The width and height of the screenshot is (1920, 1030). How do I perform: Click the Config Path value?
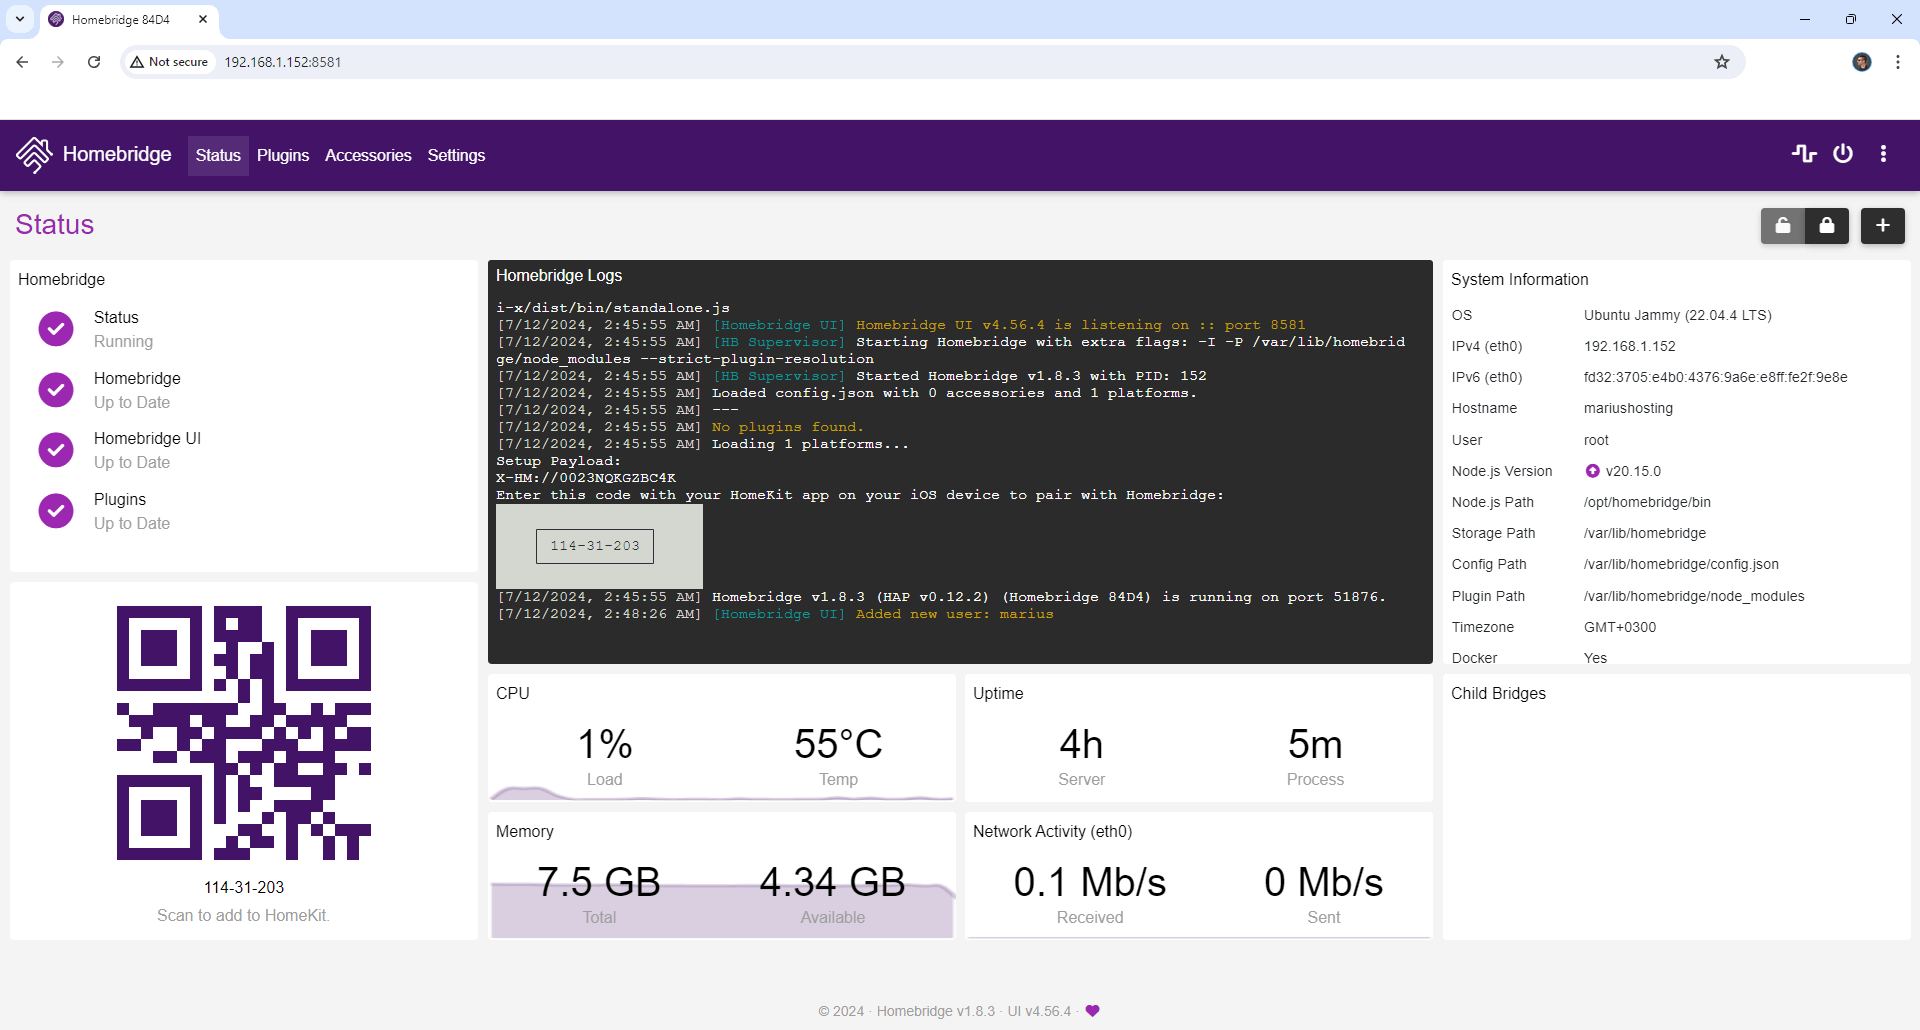(x=1681, y=564)
